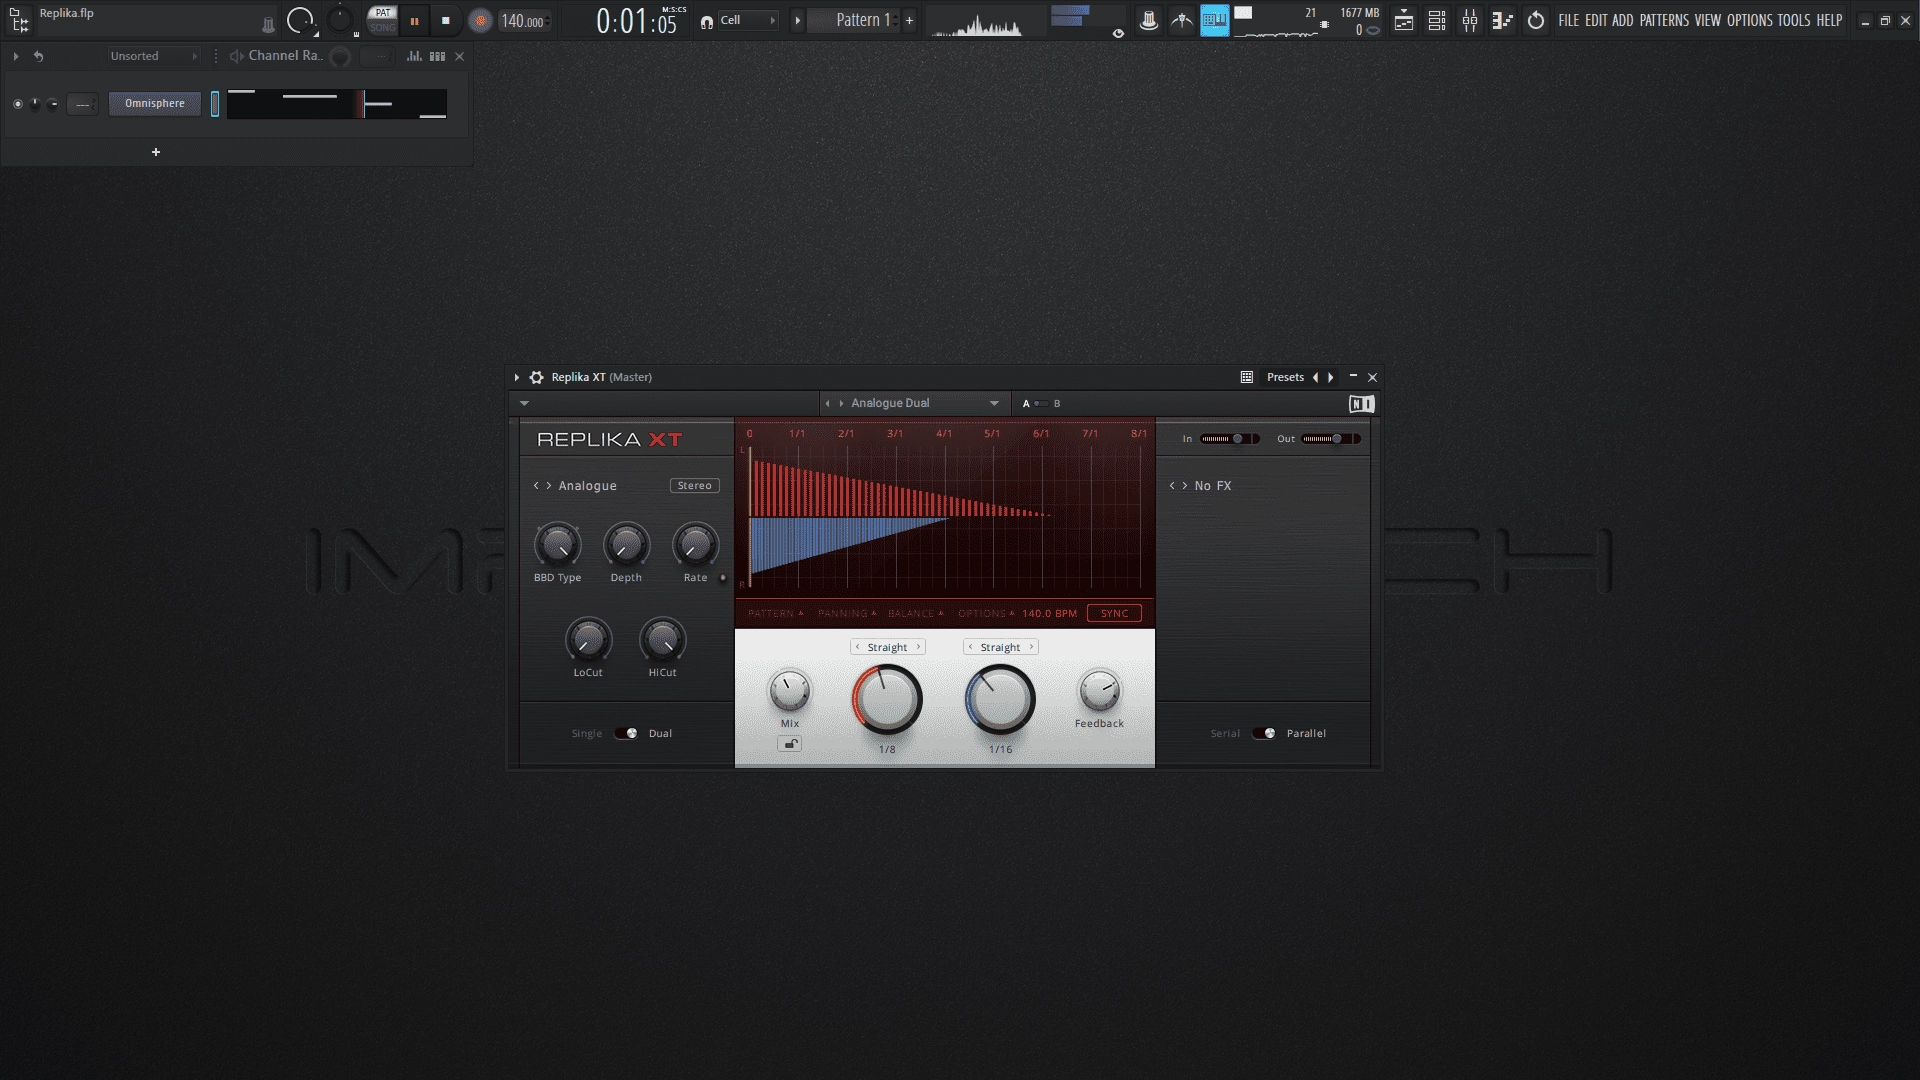Viewport: 1920px width, 1080px height.
Task: Click the Presets label
Action: click(x=1285, y=377)
